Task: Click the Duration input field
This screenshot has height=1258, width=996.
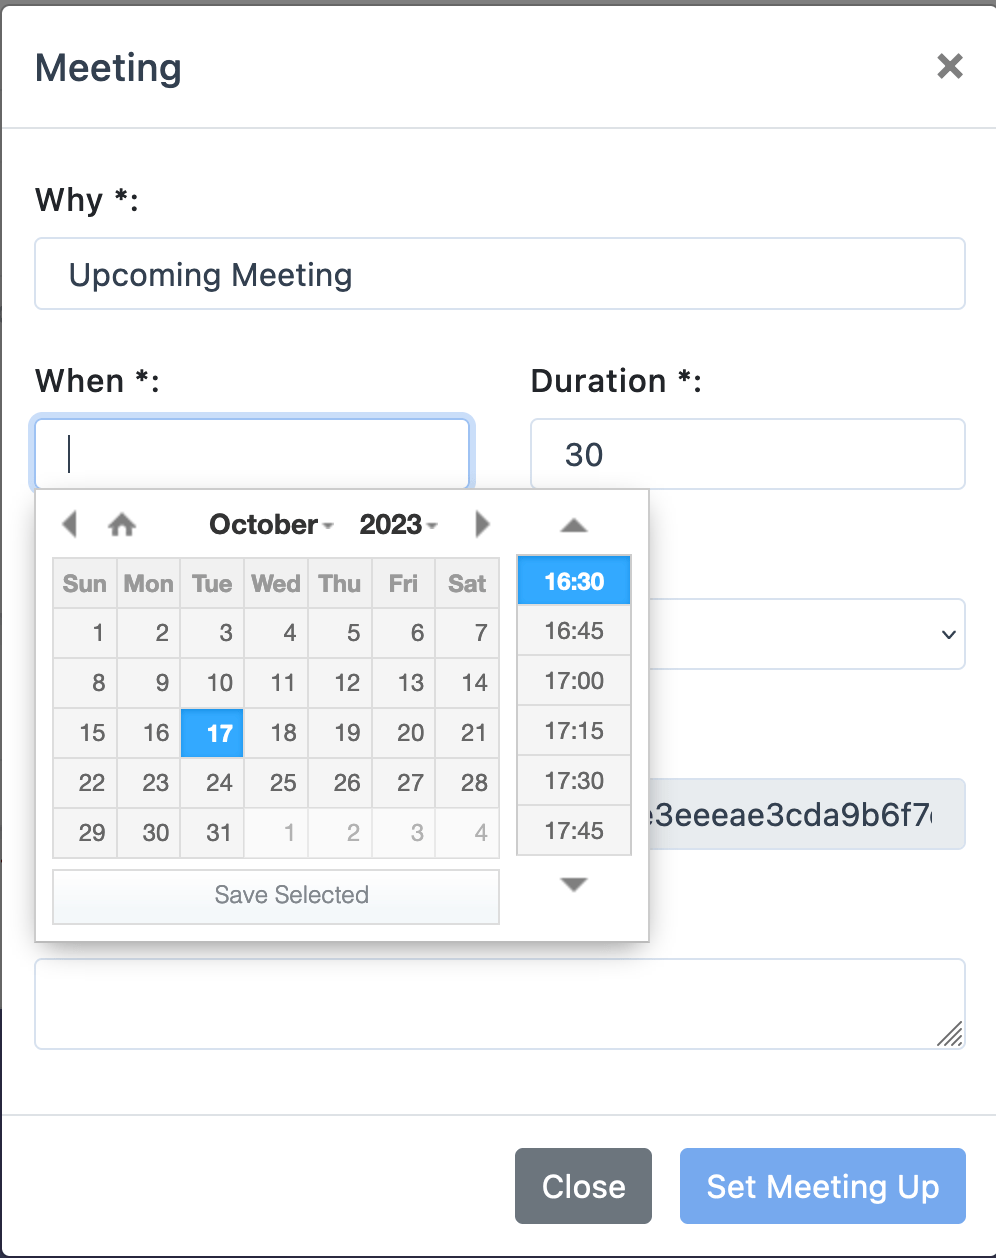Action: pyautogui.click(x=747, y=455)
